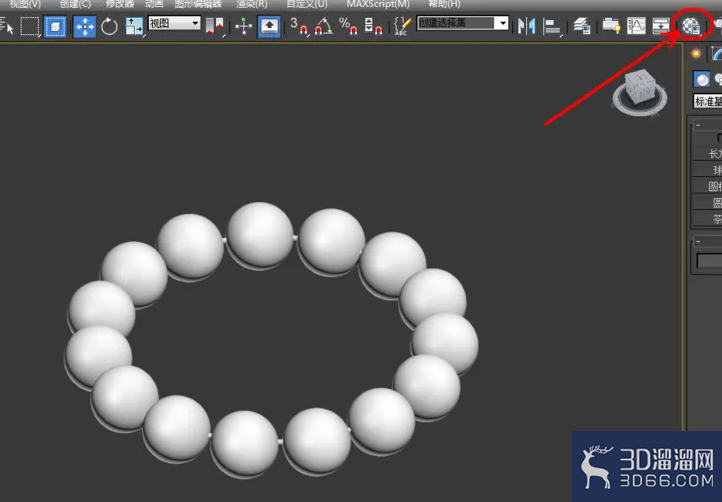Switch to the Modify command panel tab
Viewport: 722px width, 502px height.
click(716, 54)
